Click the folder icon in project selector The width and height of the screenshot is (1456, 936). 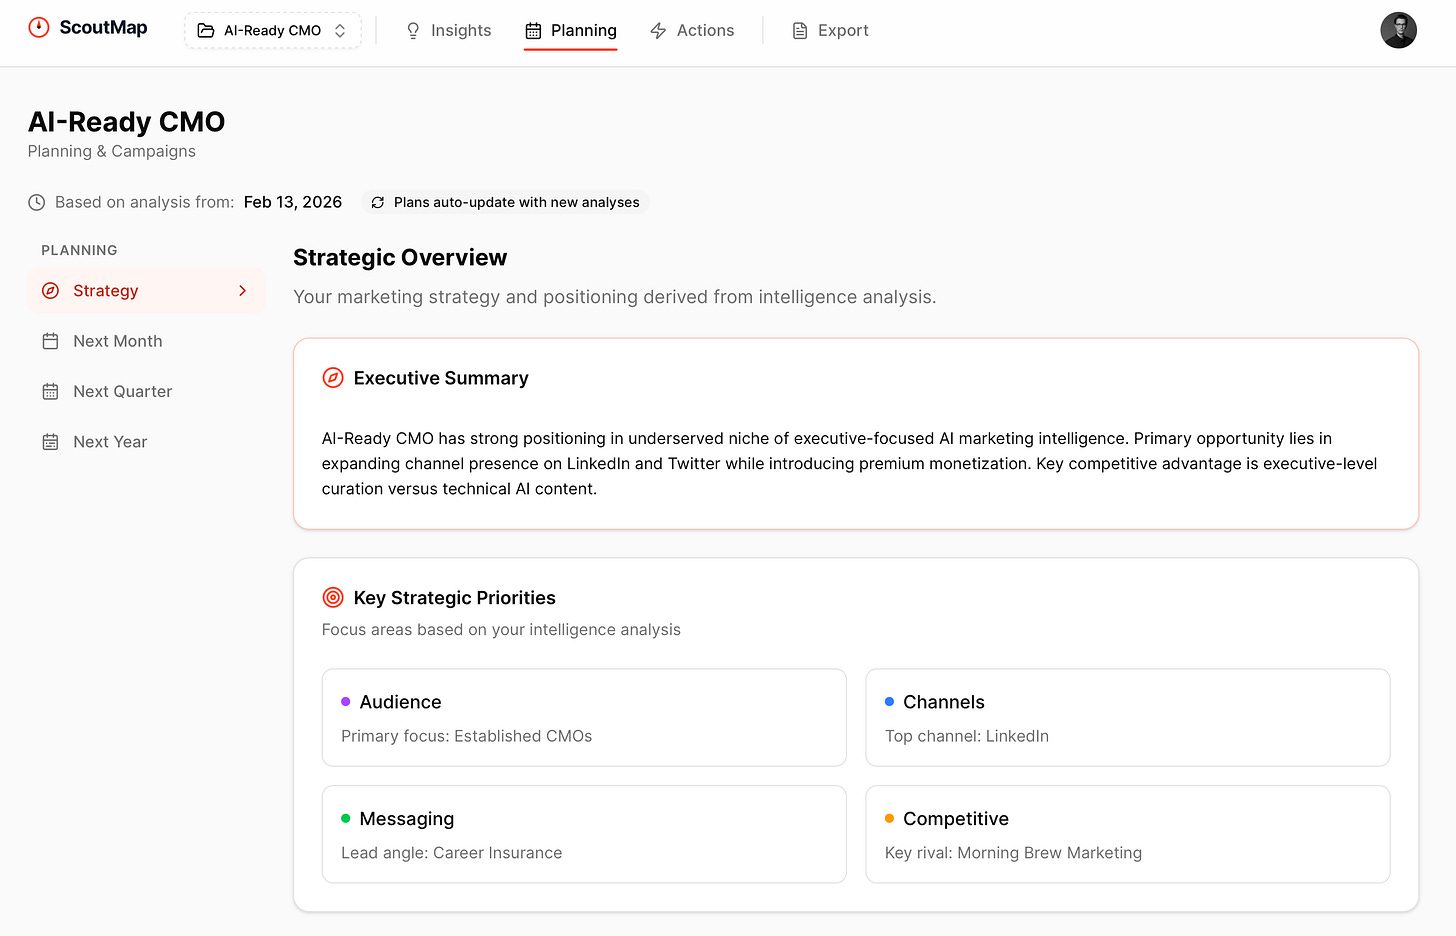pos(206,31)
